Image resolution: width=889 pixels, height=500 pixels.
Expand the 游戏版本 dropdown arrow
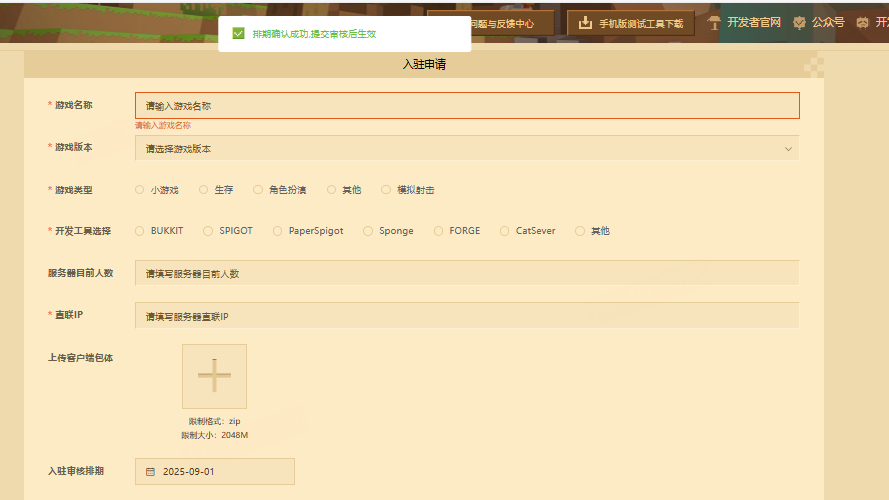(788, 148)
